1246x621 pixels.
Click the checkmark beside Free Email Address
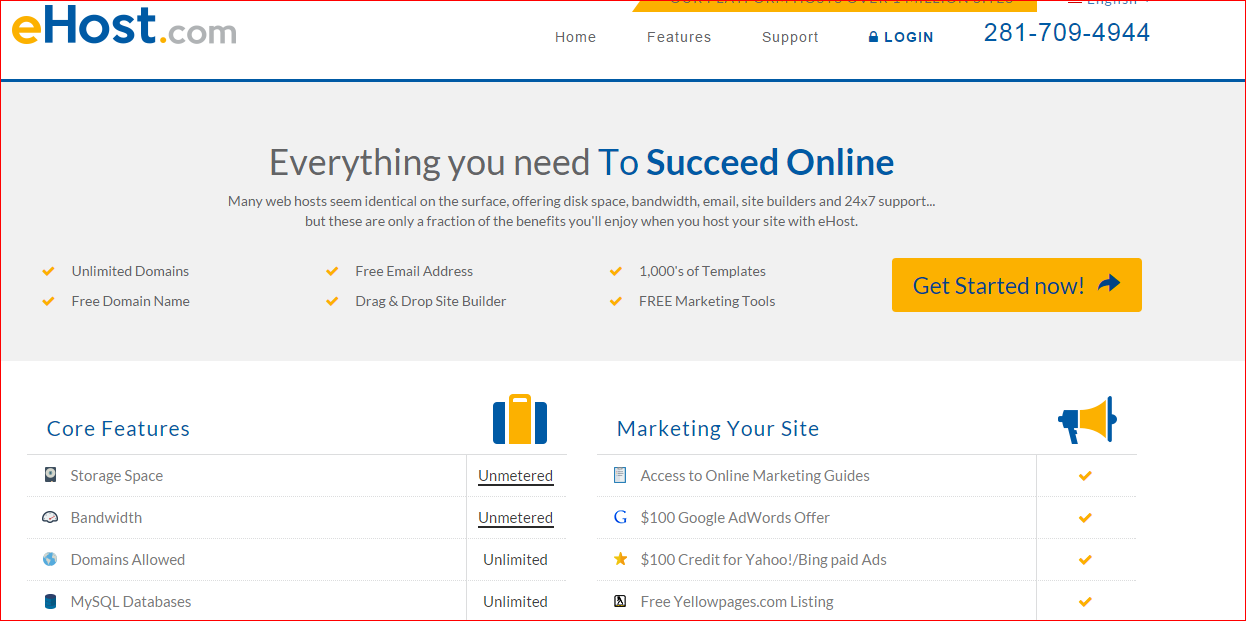[x=332, y=271]
